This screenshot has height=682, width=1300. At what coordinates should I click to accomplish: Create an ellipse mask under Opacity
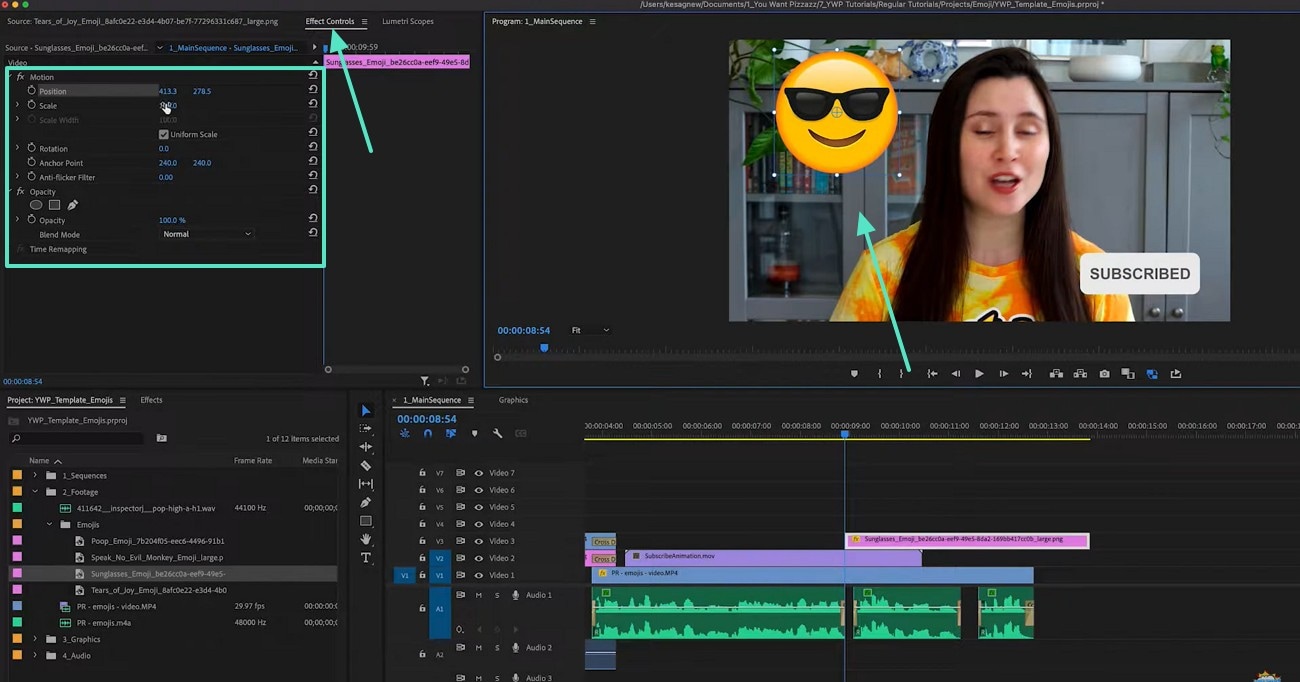pos(36,205)
